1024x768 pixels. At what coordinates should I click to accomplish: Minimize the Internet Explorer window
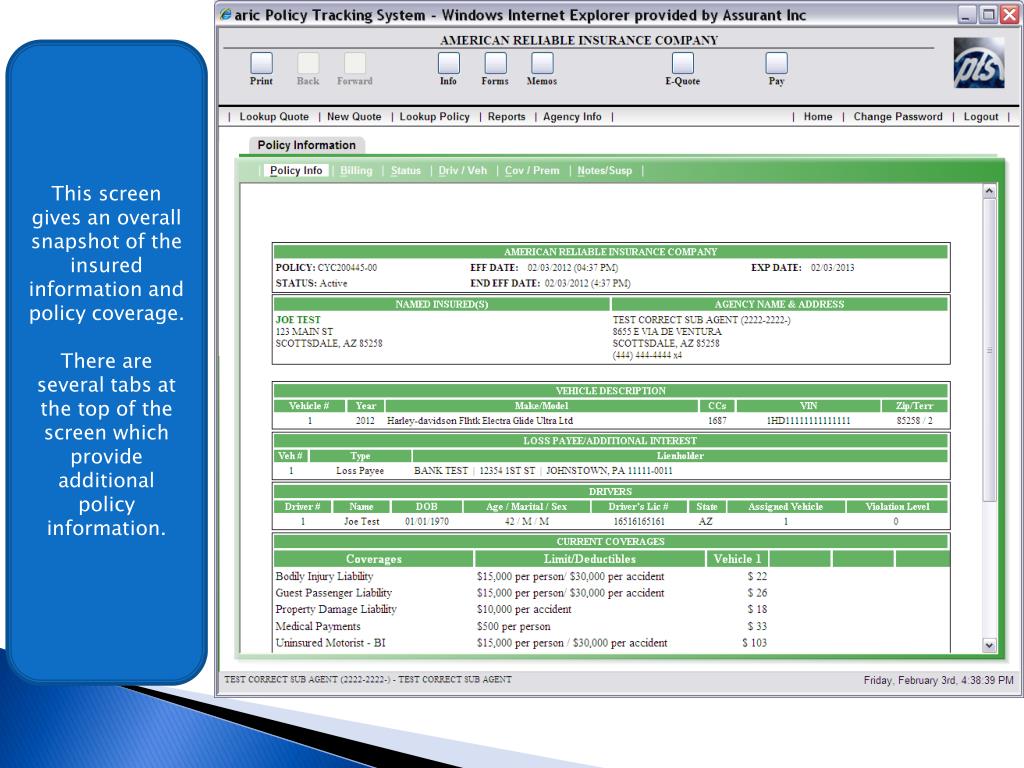[967, 14]
